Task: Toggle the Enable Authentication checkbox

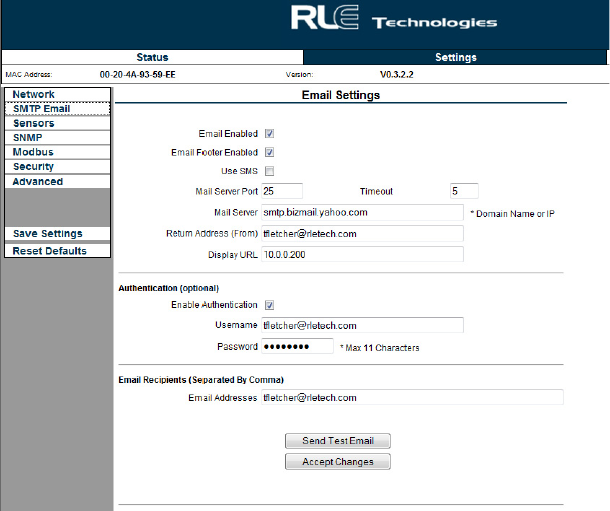Action: [270, 305]
